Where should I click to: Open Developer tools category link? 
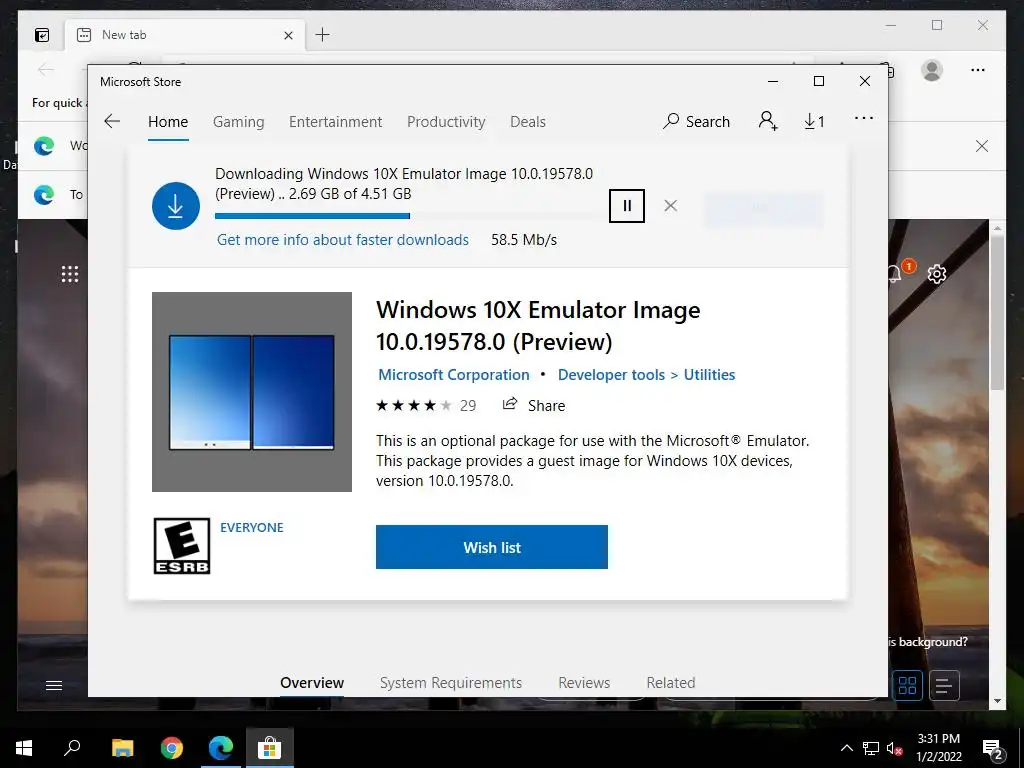(611, 375)
